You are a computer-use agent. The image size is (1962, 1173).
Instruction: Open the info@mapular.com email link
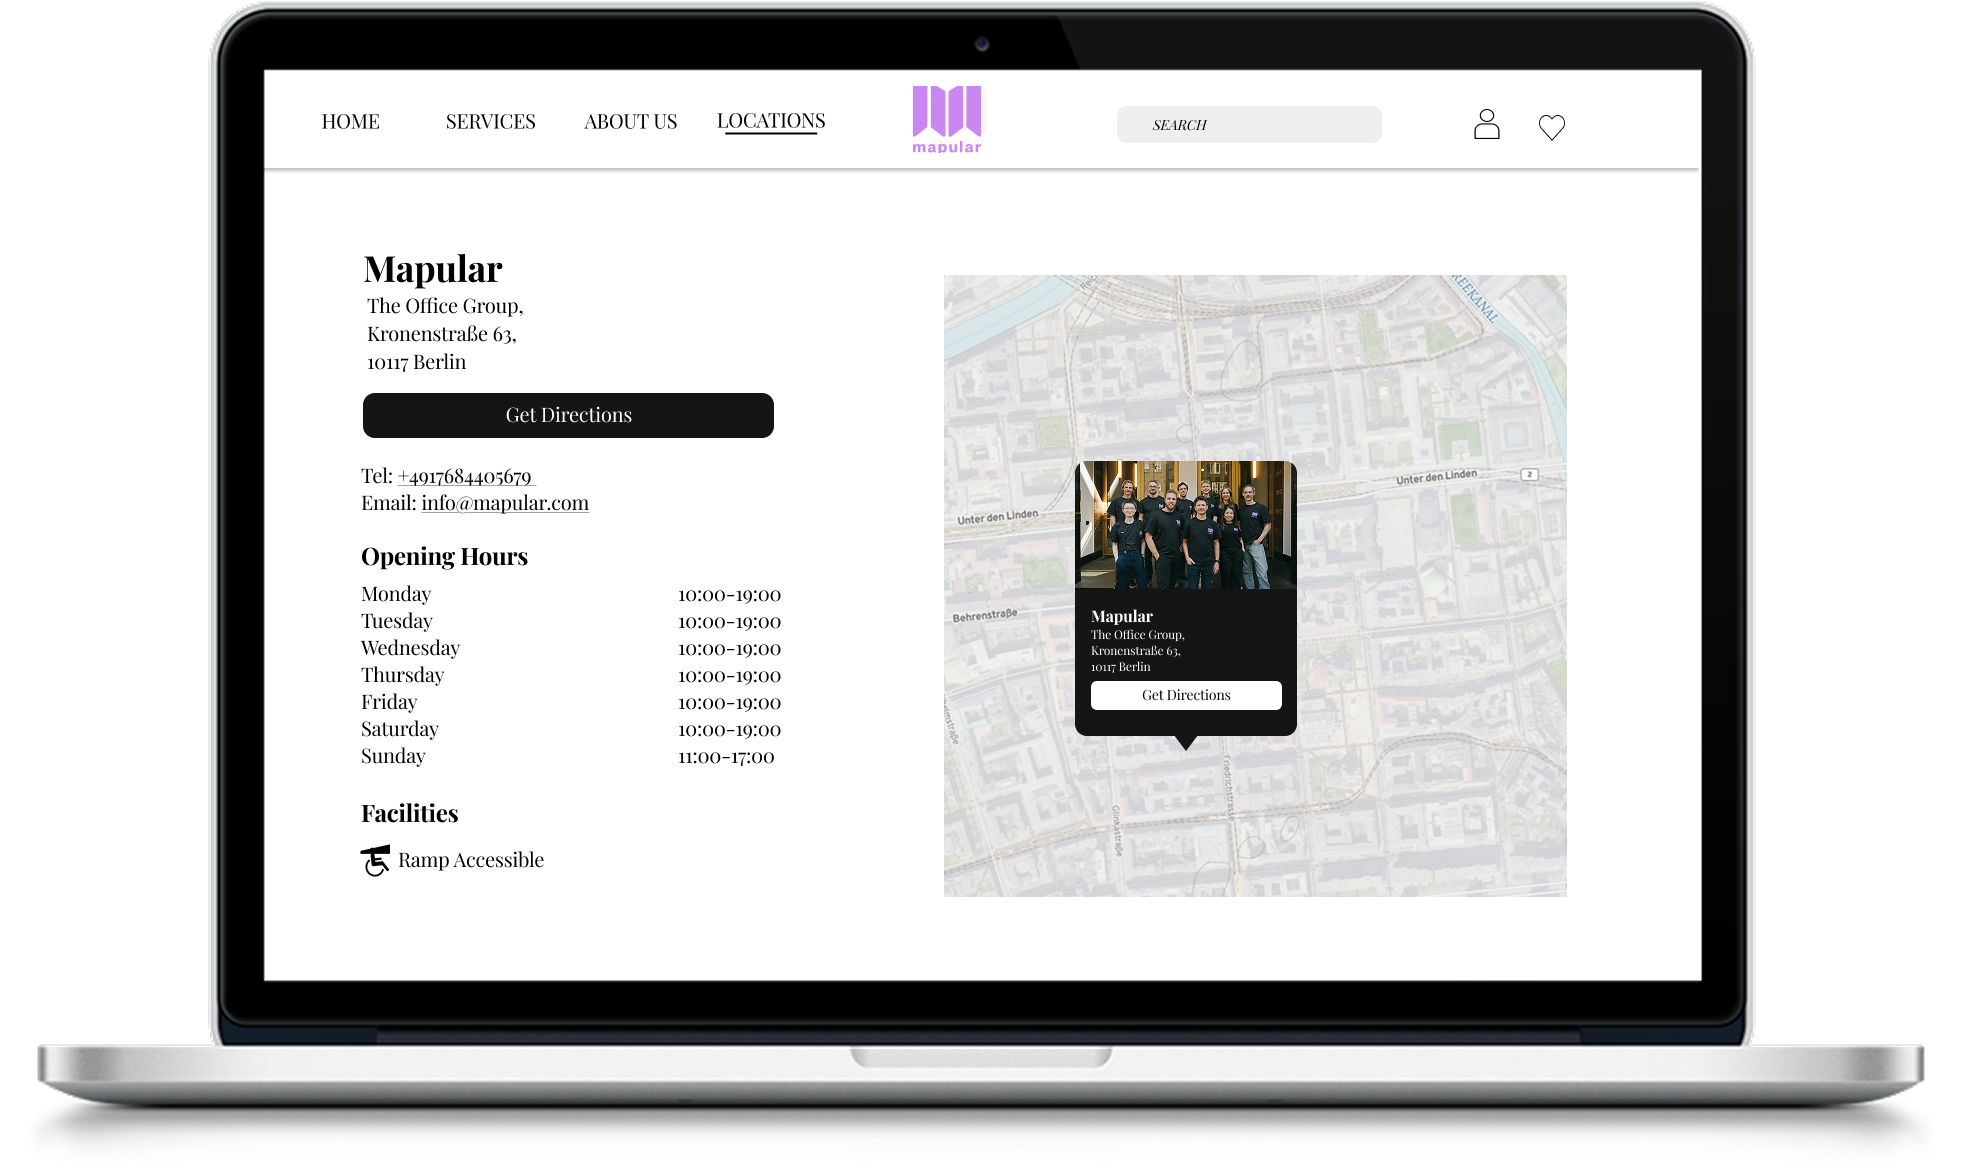(x=504, y=503)
